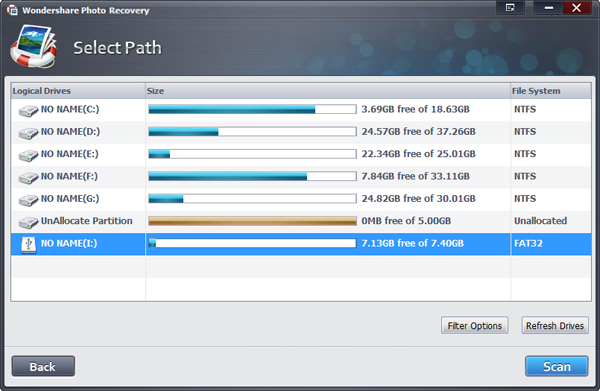Select the NTFS label of drive G:
The height and width of the screenshot is (391, 600).
pos(525,199)
